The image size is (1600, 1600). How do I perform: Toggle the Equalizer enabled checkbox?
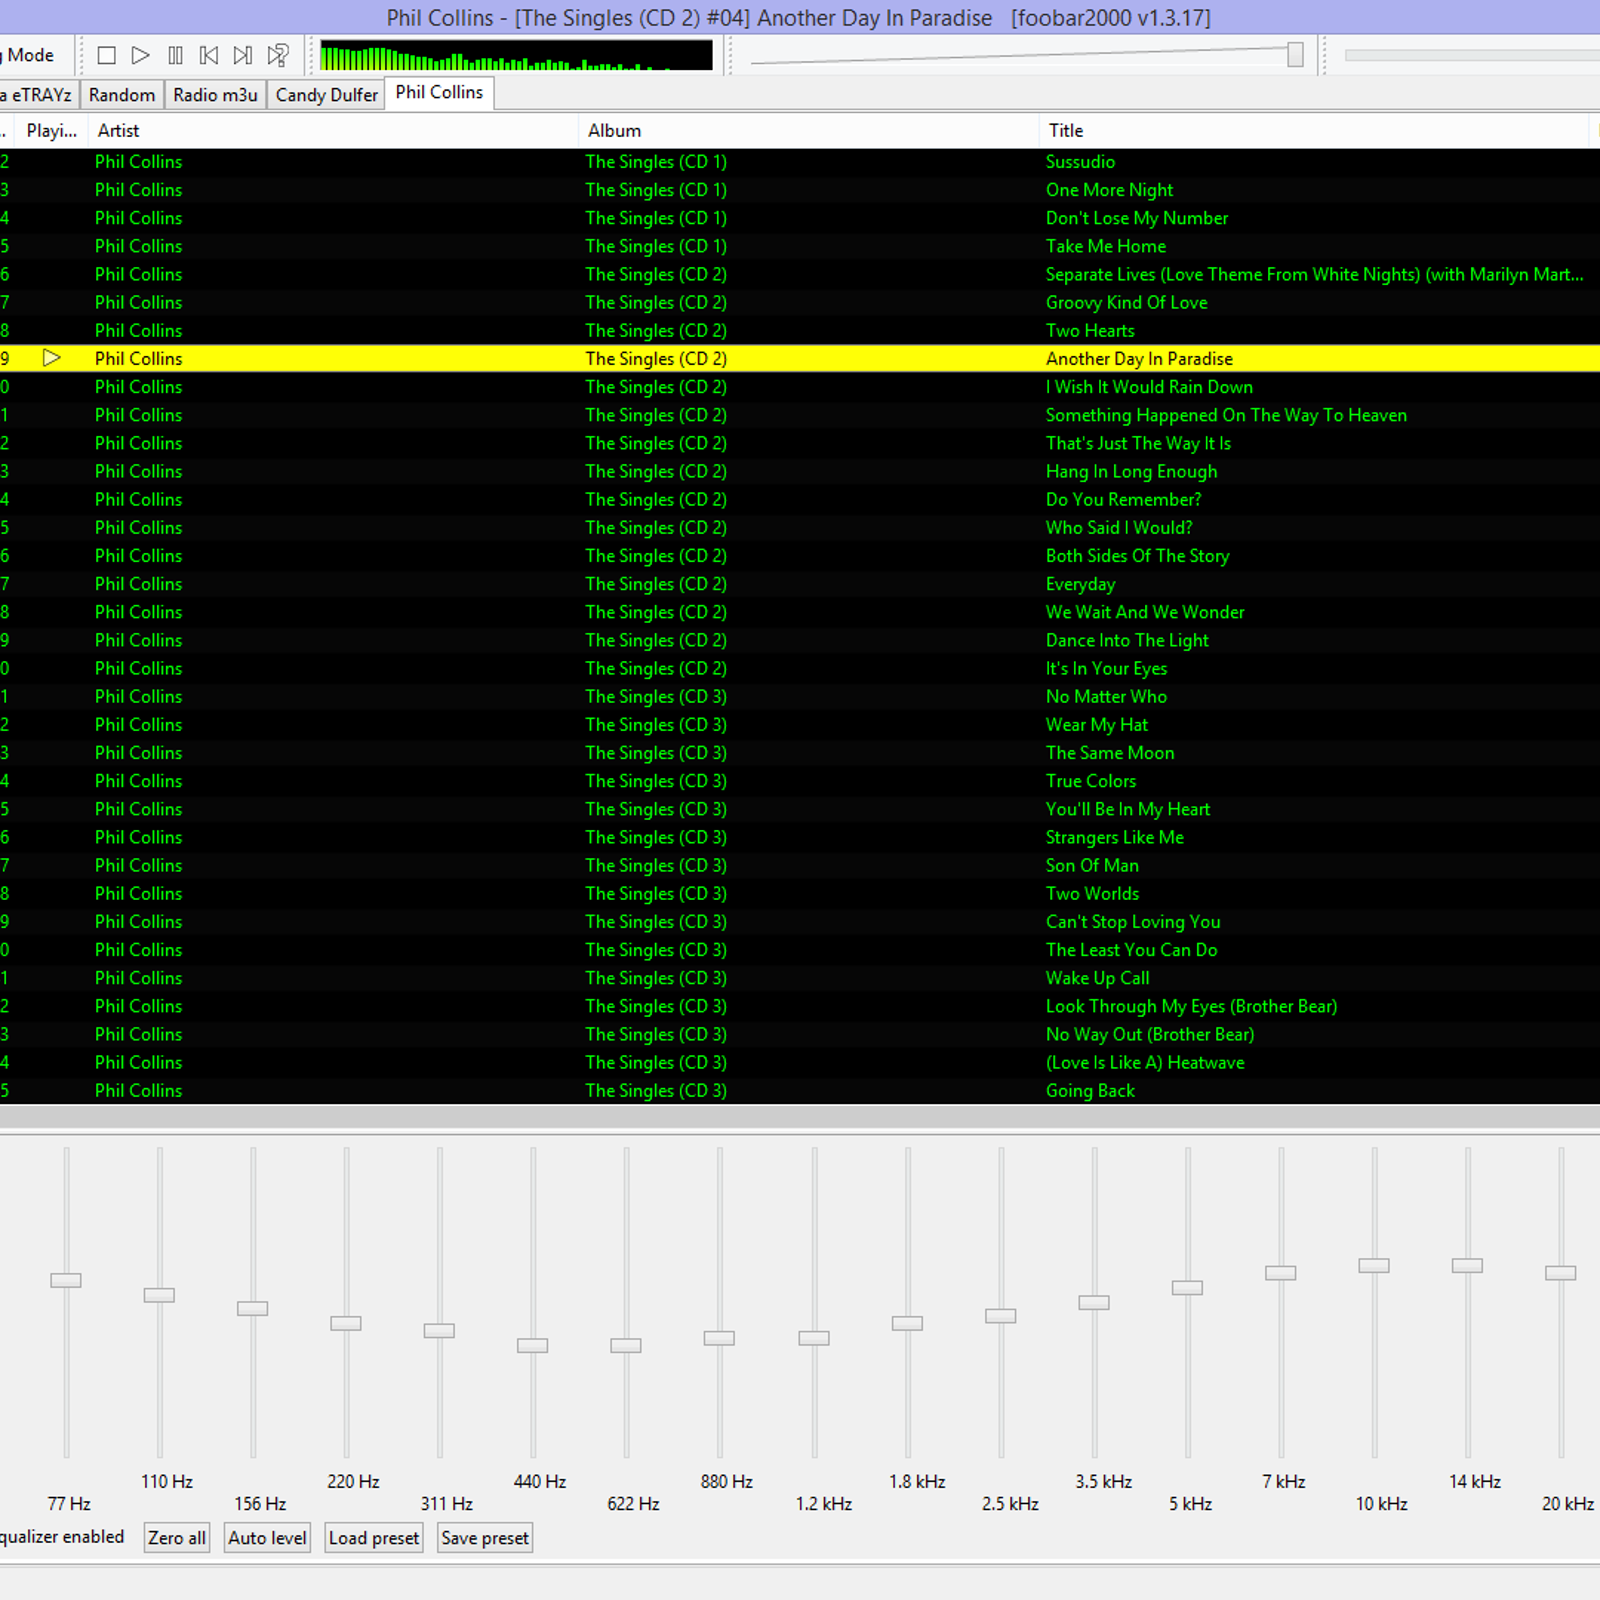click(61, 1537)
